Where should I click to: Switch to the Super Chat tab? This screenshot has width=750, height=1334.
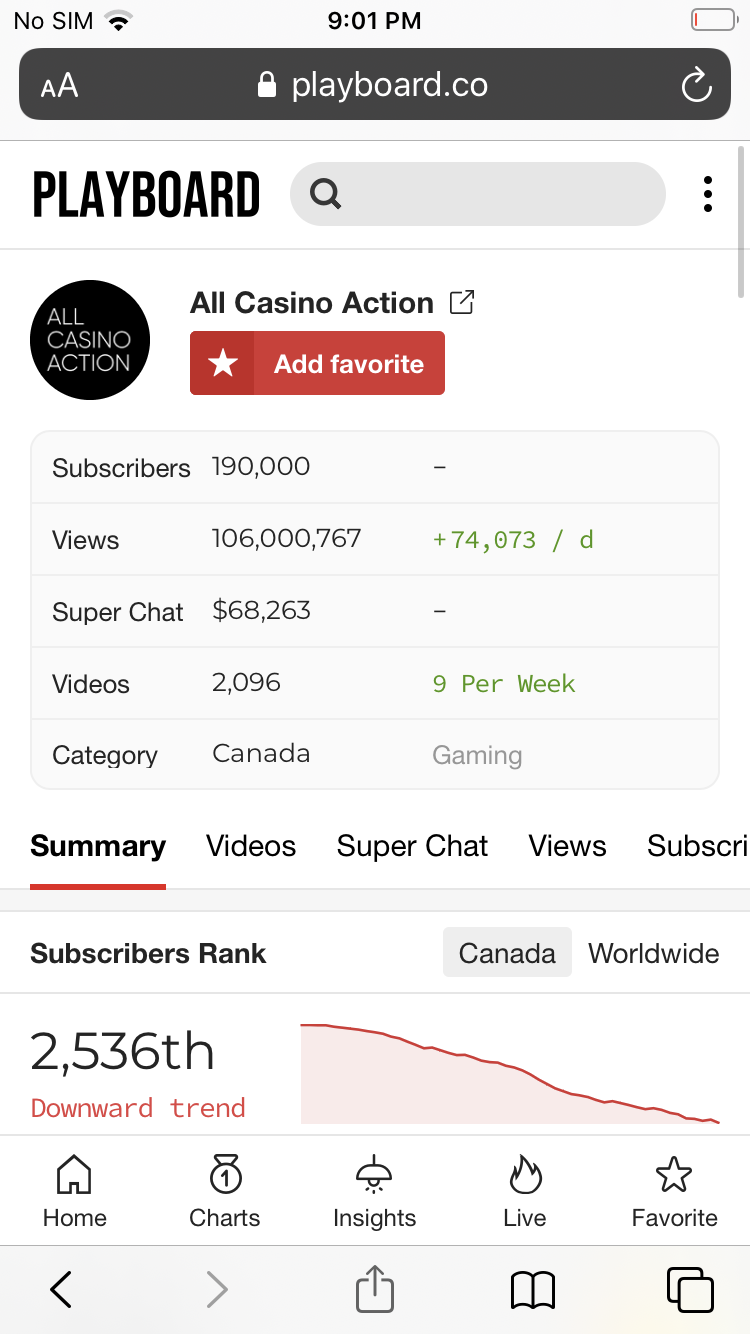[412, 846]
